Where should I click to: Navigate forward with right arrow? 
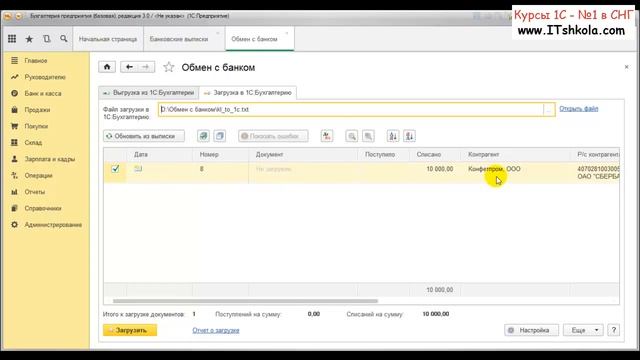pos(146,67)
